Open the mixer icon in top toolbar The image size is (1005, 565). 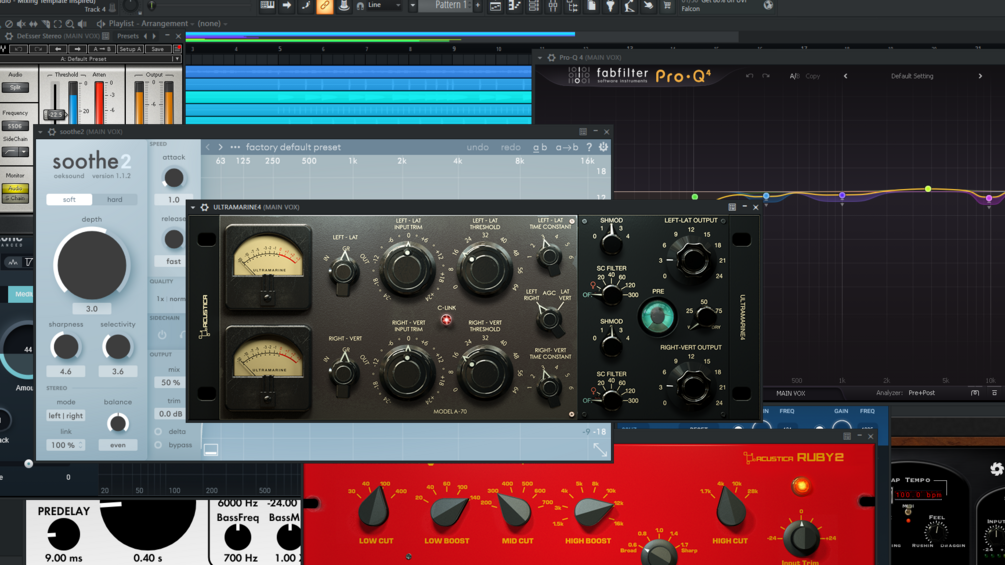pyautogui.click(x=553, y=6)
